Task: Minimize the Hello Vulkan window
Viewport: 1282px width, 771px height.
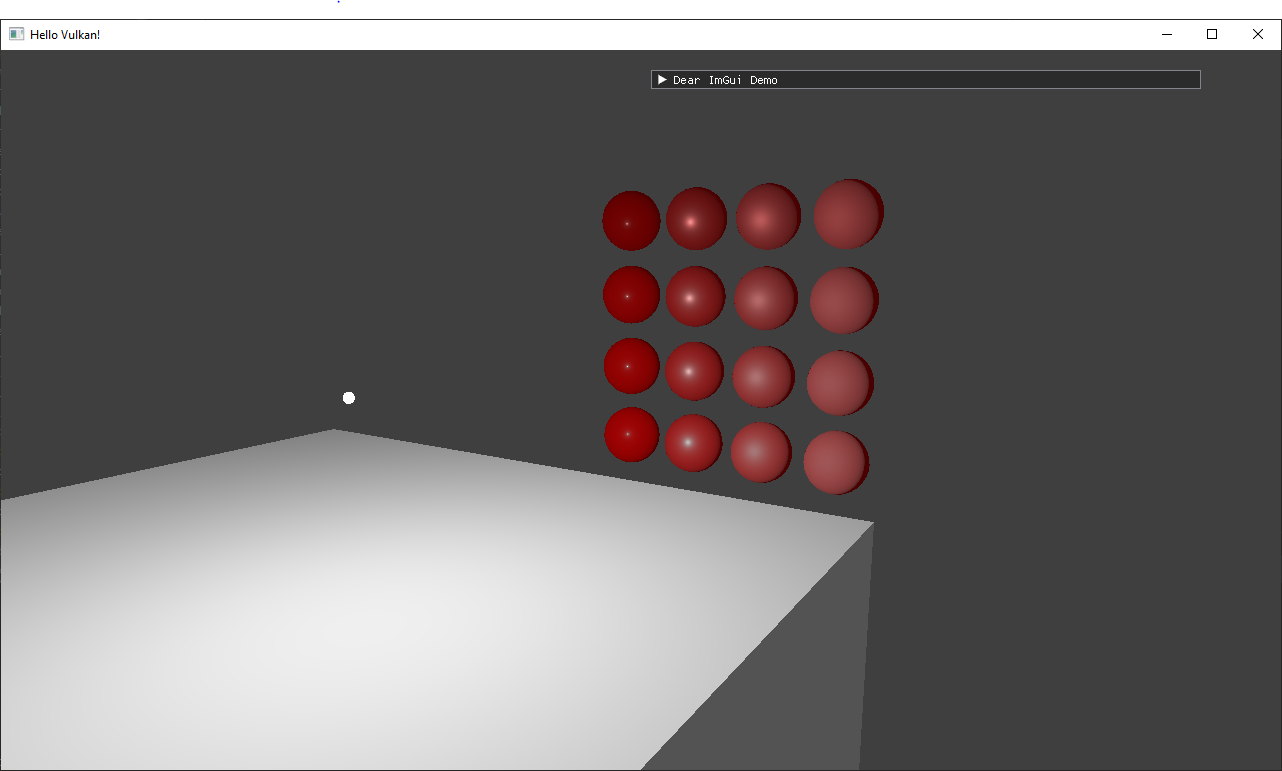Action: (x=1166, y=34)
